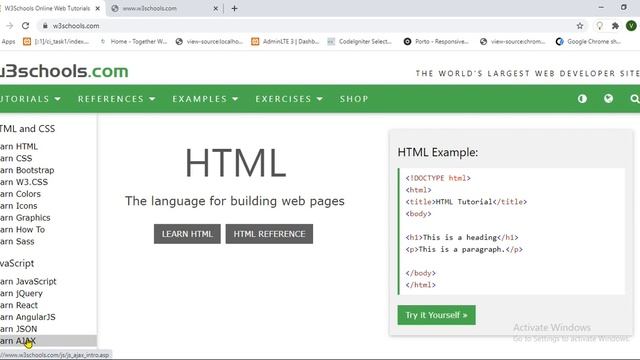This screenshot has width=640, height=360.
Task: Click the large HTML heading
Action: pos(235,163)
